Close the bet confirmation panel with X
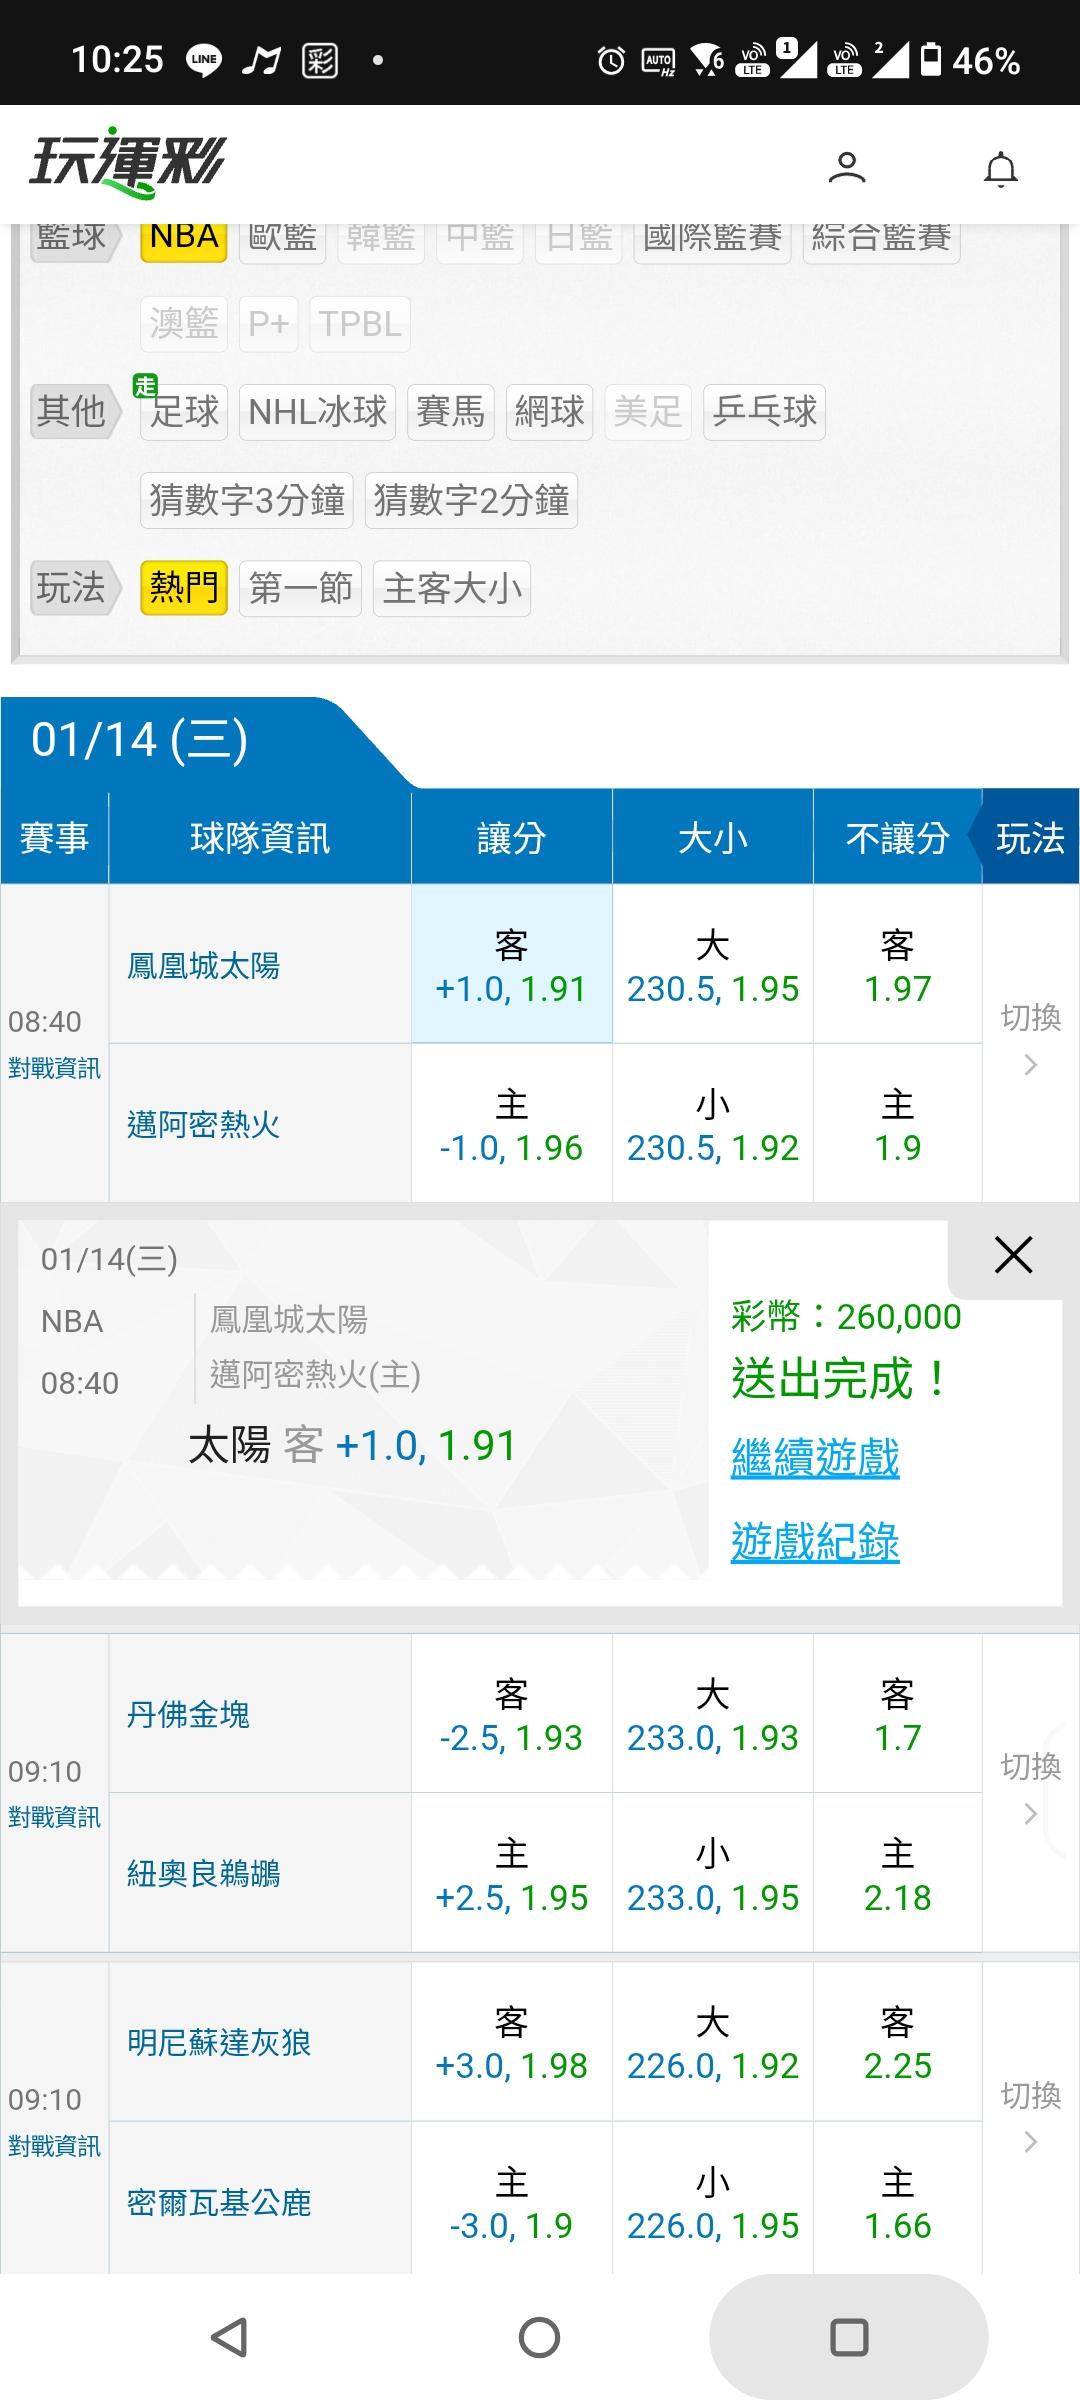1080x2400 pixels. click(x=1013, y=1254)
